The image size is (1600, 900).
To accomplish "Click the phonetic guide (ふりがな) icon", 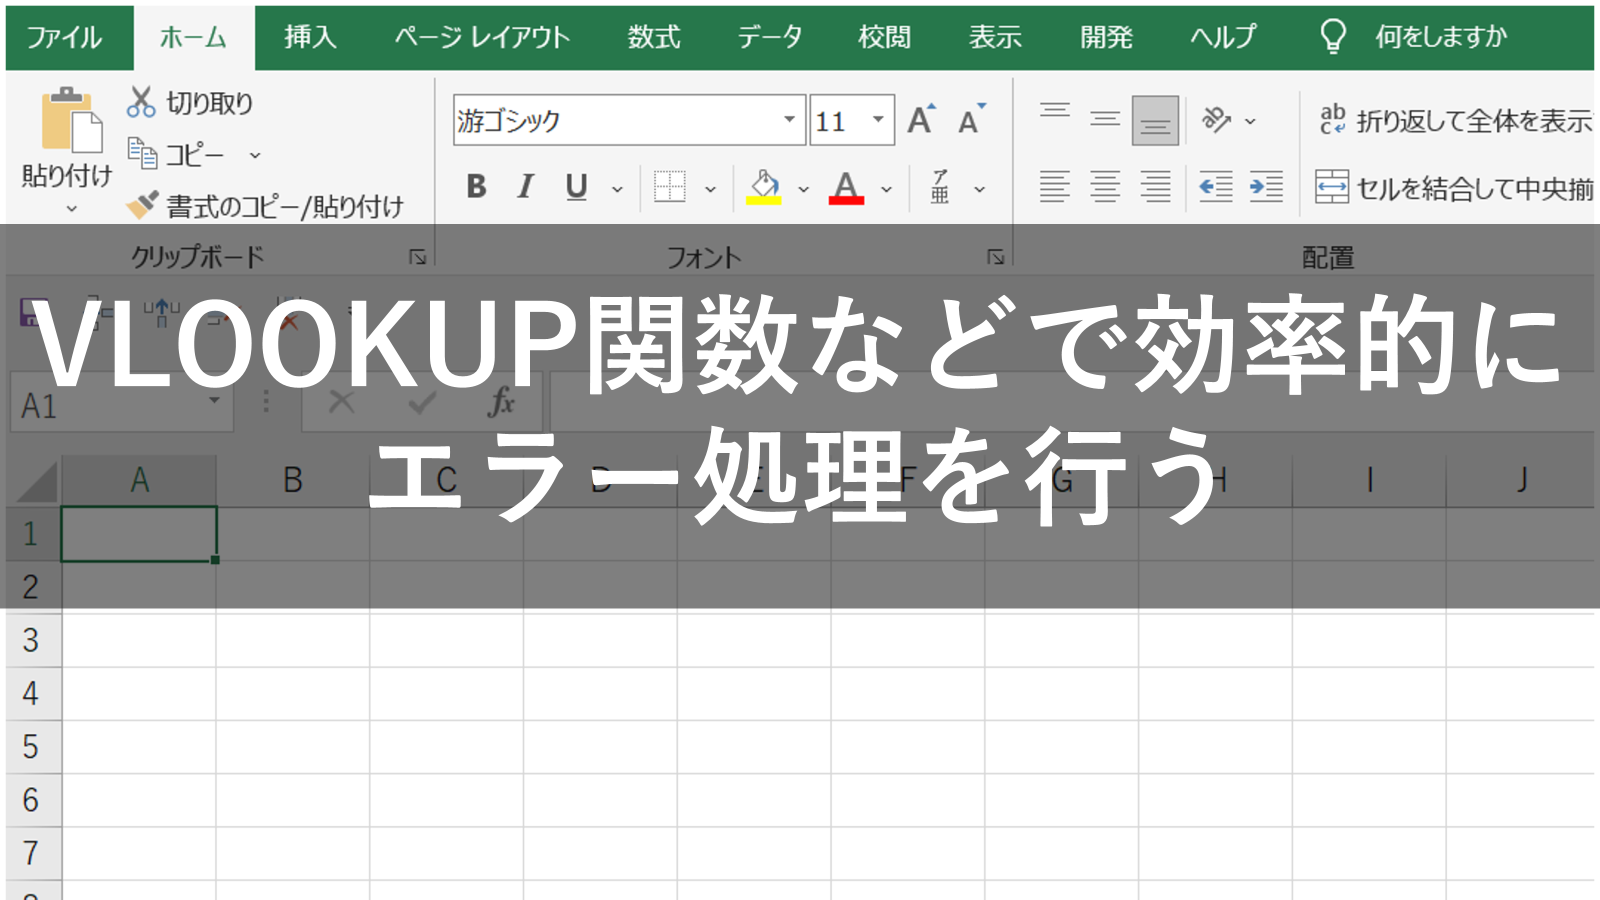I will (940, 186).
